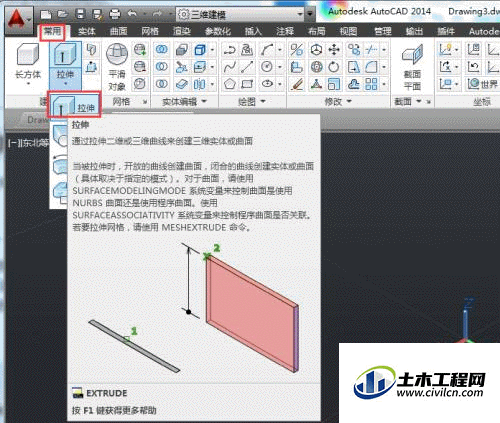The image size is (500, 423).
Task: Click the 截面平面 section plane button
Action: (x=412, y=67)
